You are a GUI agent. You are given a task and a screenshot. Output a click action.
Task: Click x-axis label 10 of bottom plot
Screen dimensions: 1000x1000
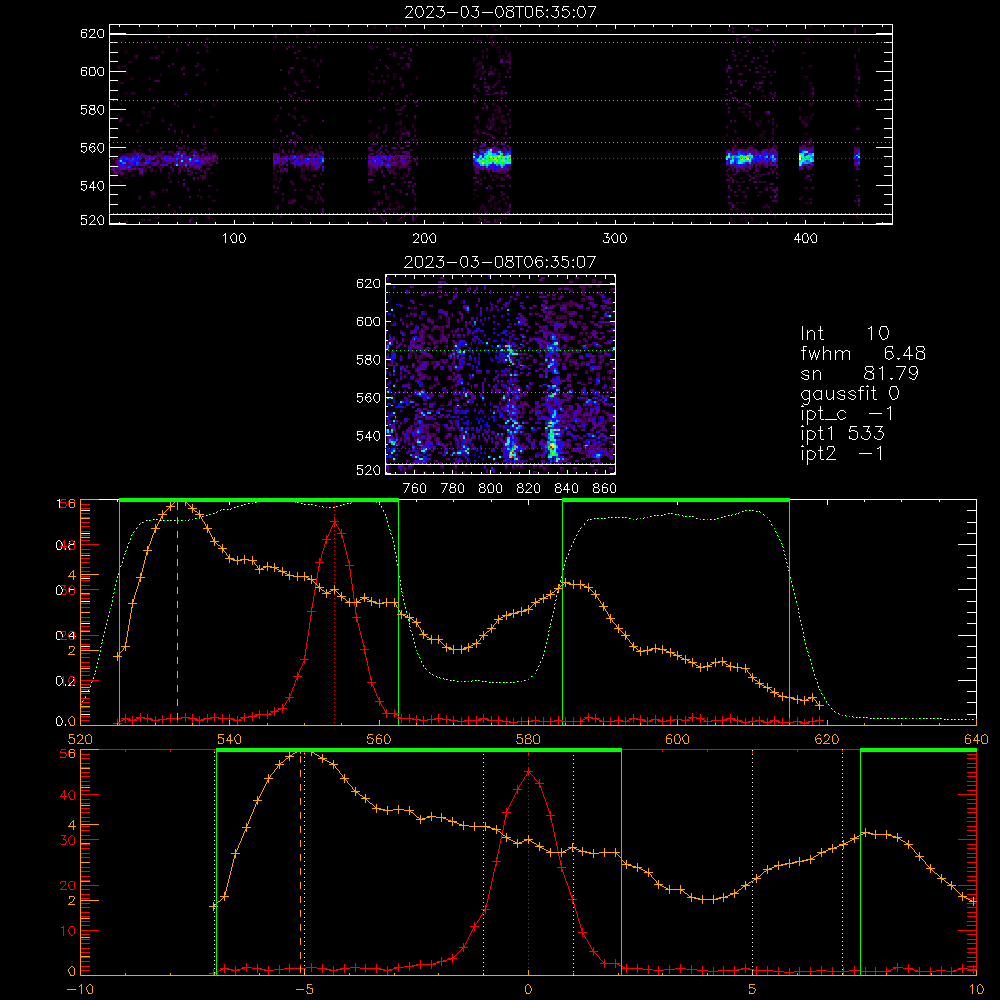coord(976,989)
